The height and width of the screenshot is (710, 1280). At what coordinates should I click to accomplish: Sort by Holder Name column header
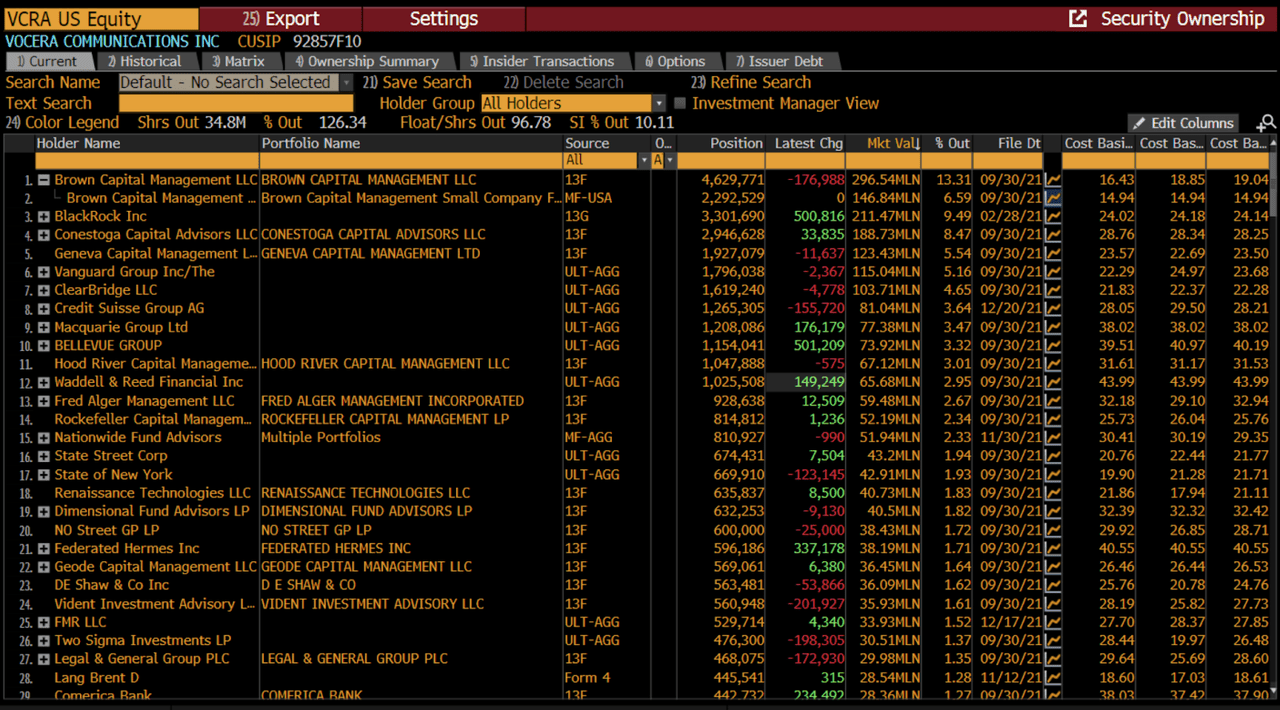[146, 143]
